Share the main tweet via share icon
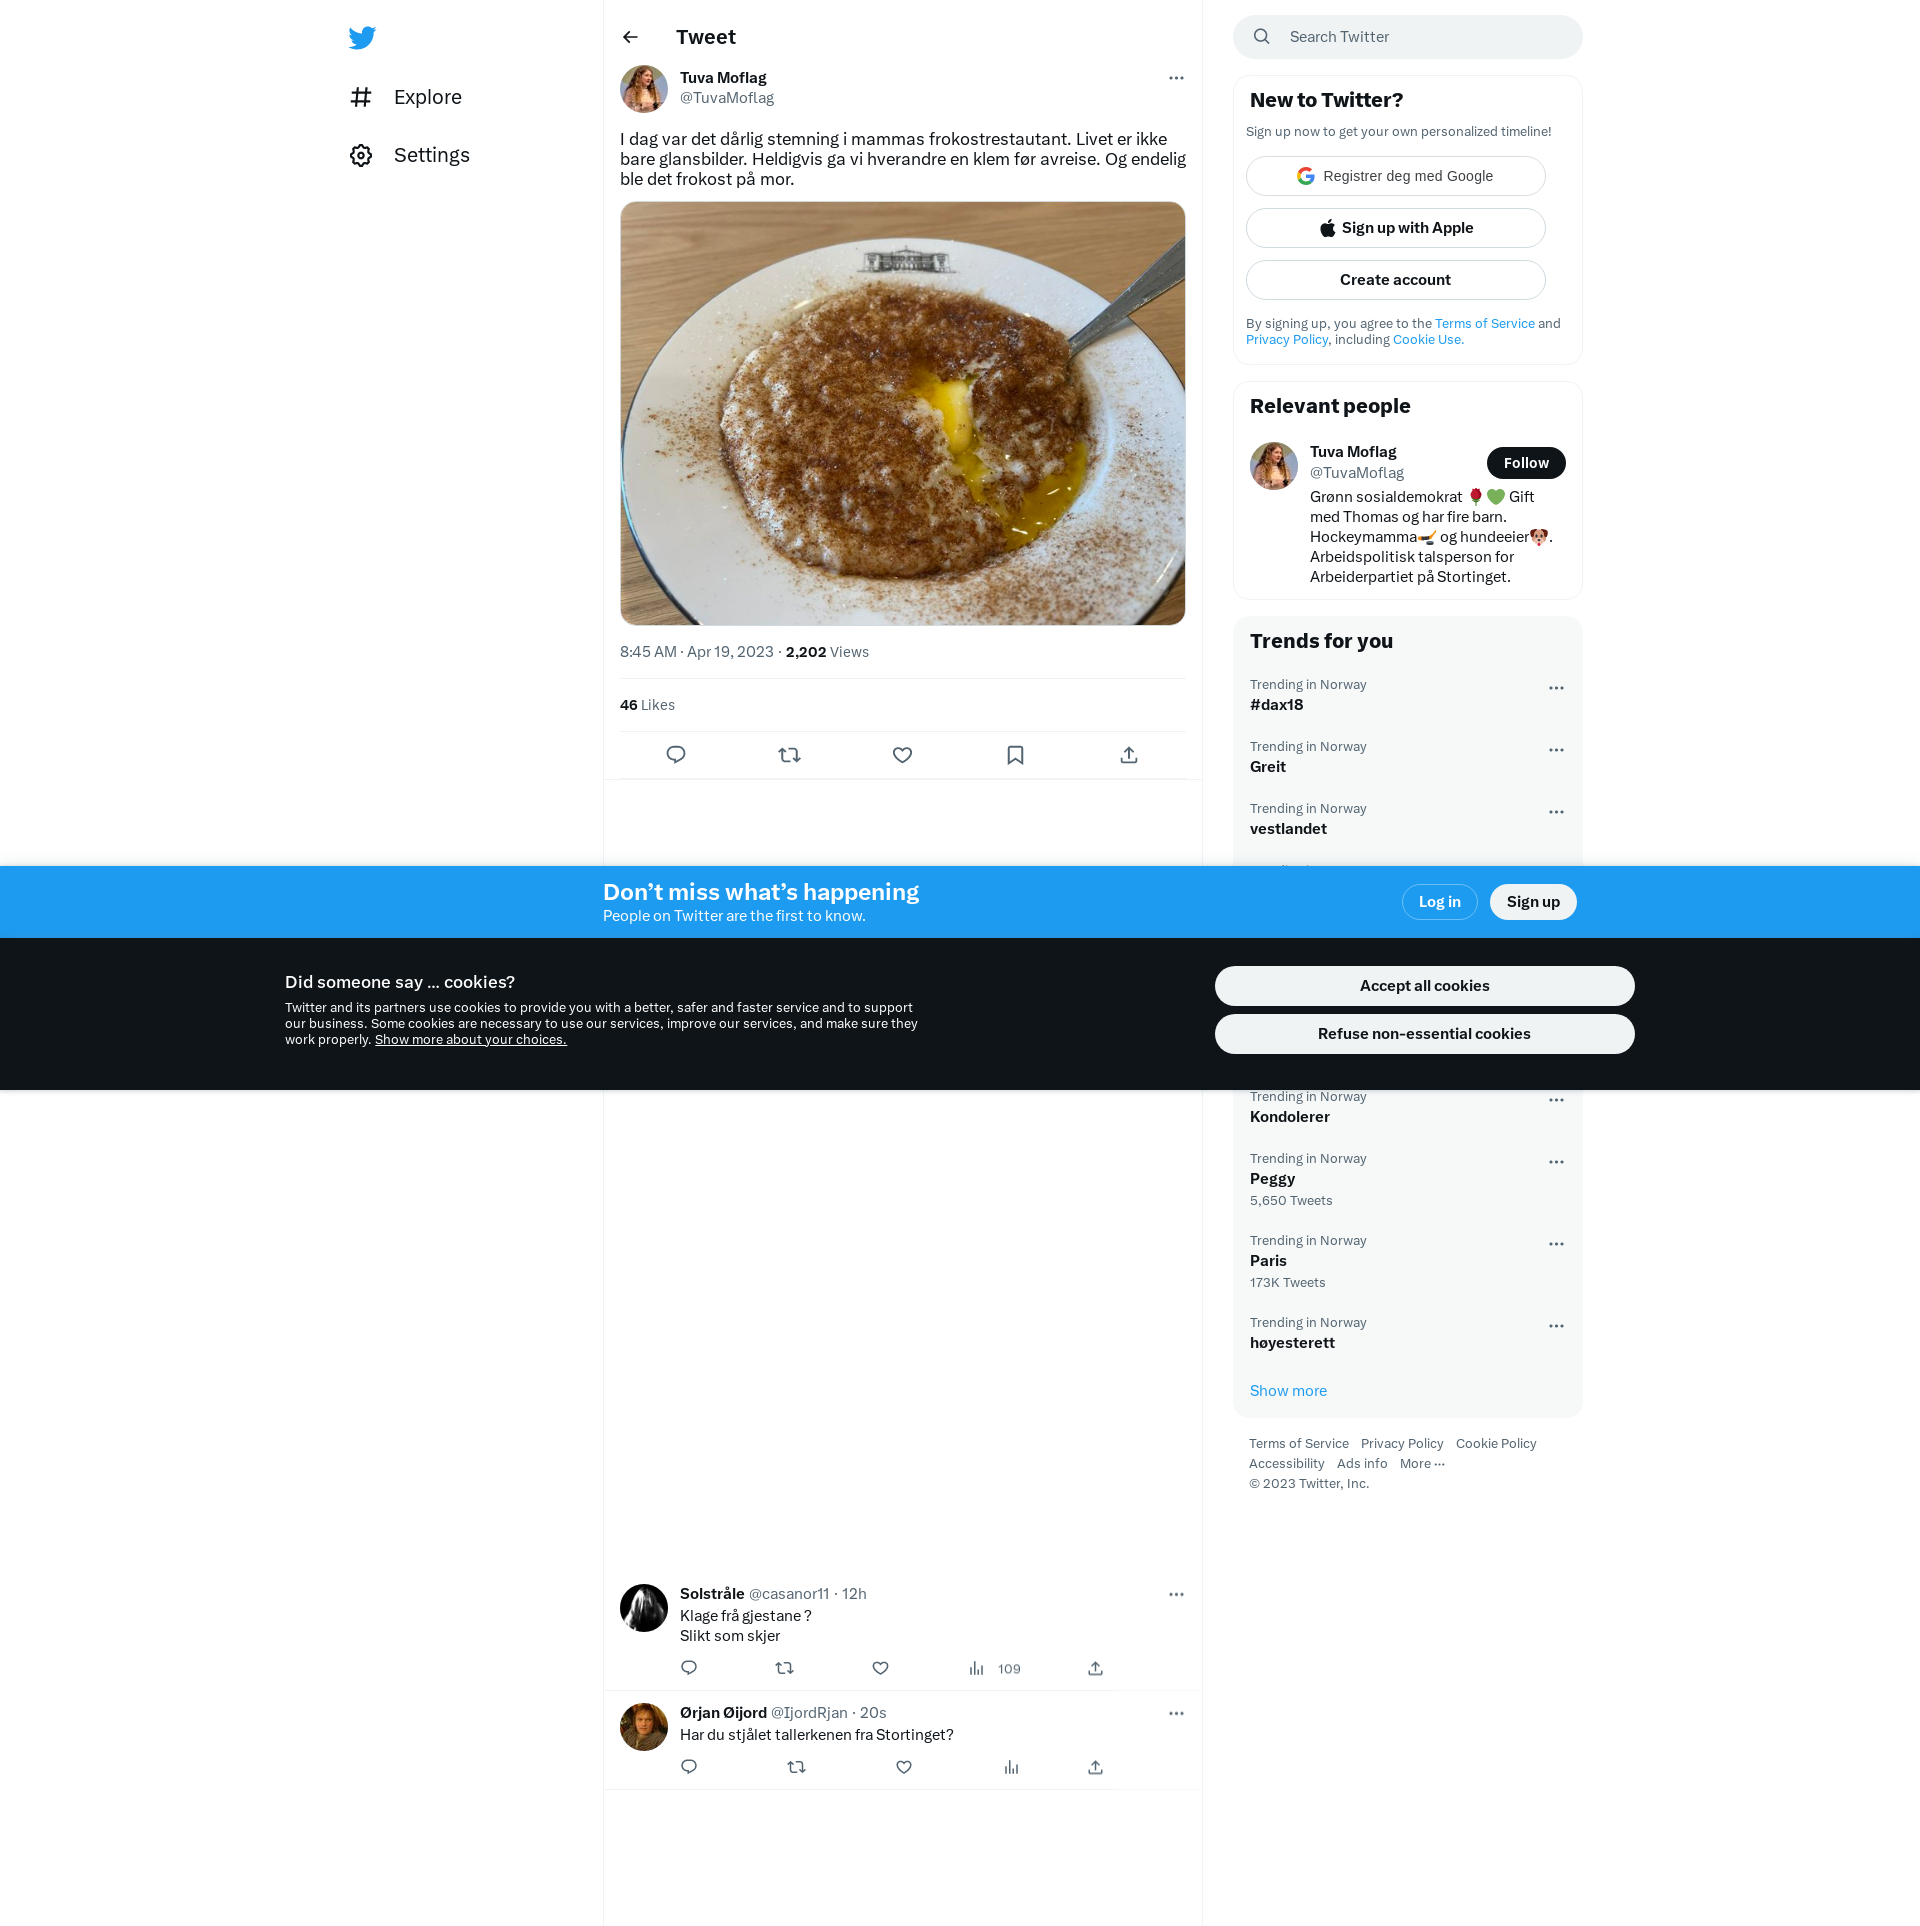This screenshot has height=1926, width=1920. click(x=1129, y=755)
